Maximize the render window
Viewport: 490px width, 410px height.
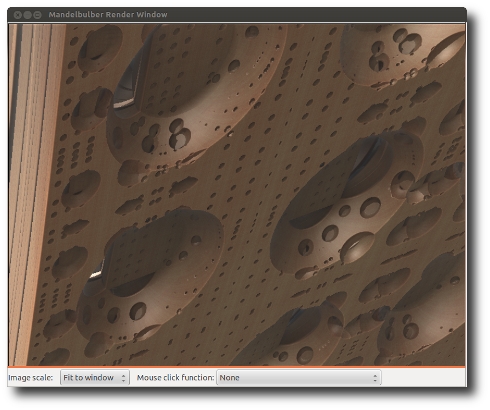point(38,15)
